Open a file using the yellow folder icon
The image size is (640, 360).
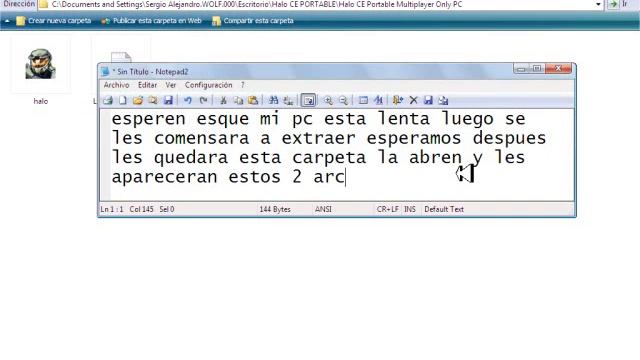[x=138, y=100]
